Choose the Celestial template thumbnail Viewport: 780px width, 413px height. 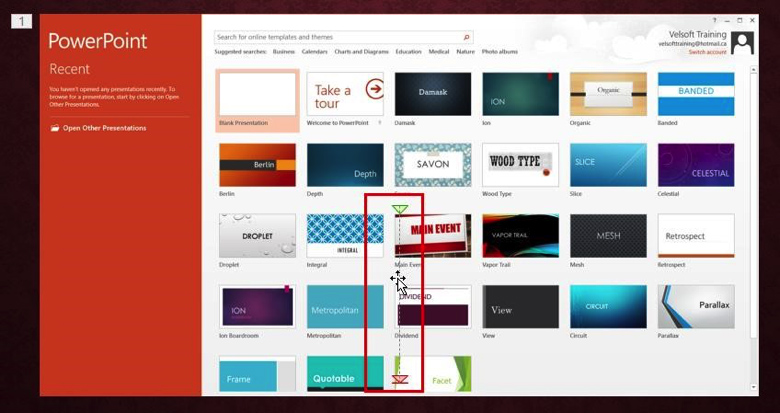(696, 165)
